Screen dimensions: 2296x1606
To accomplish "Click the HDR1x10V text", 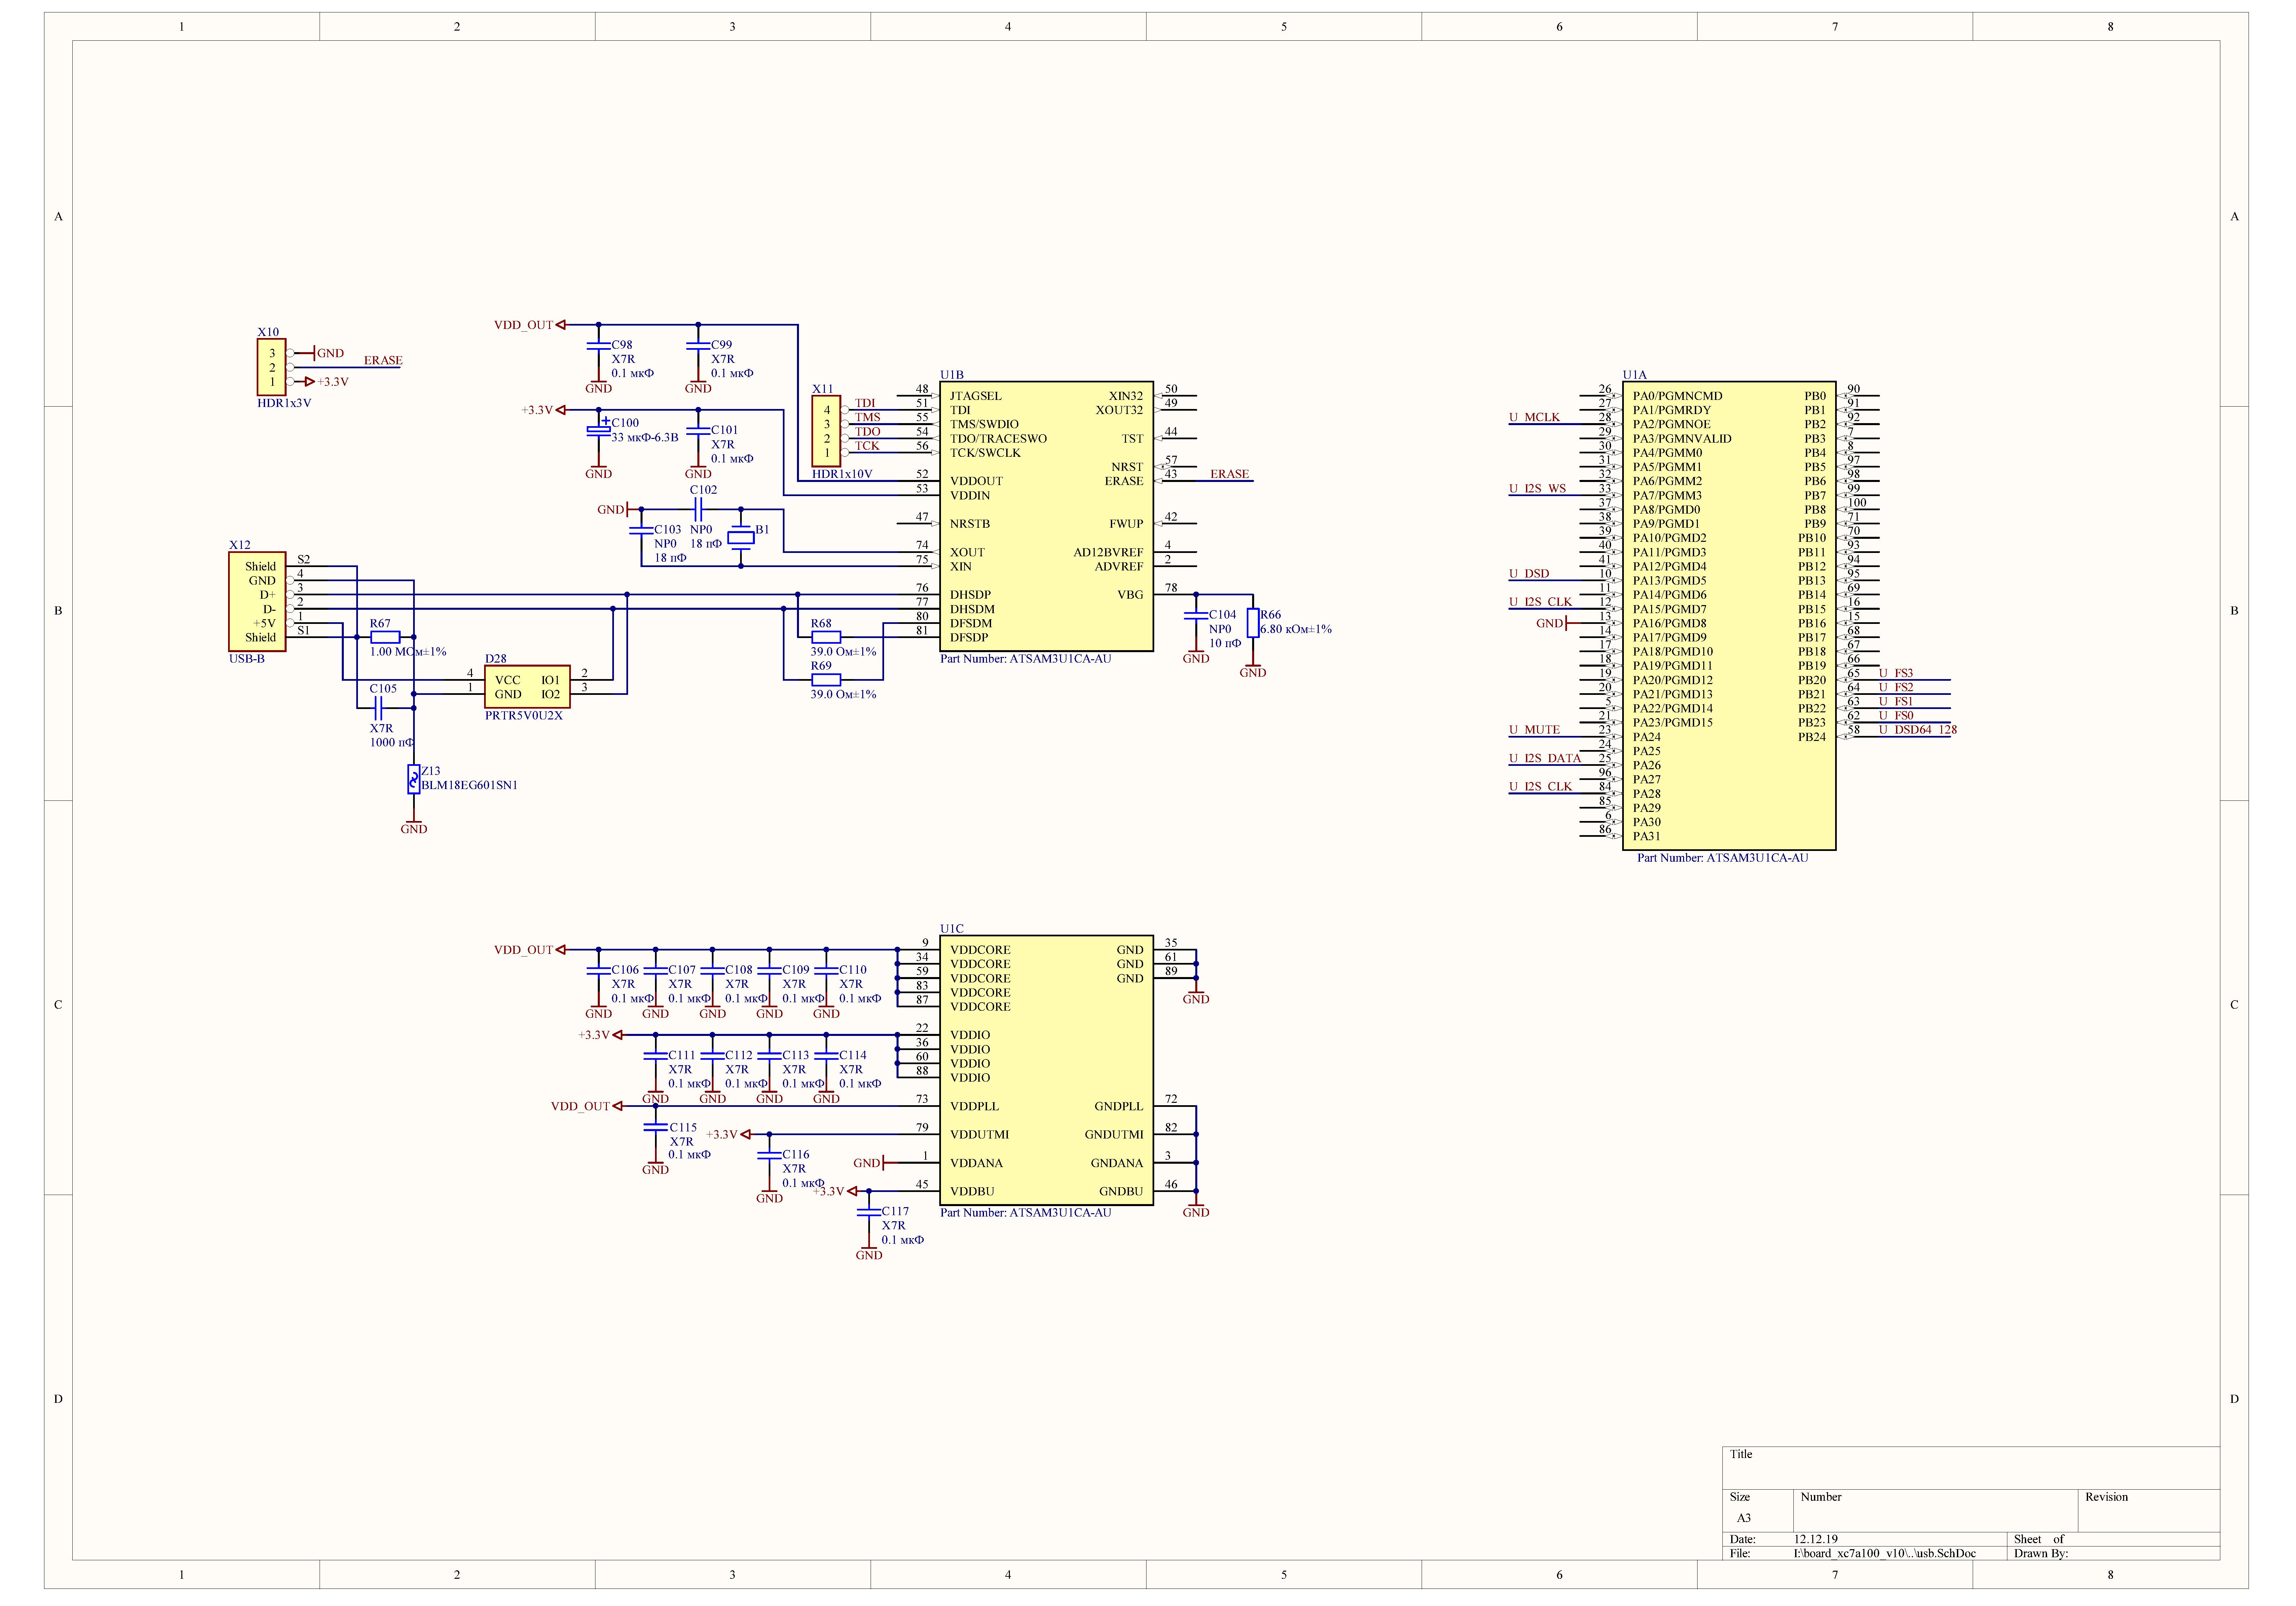I will 842,474.
